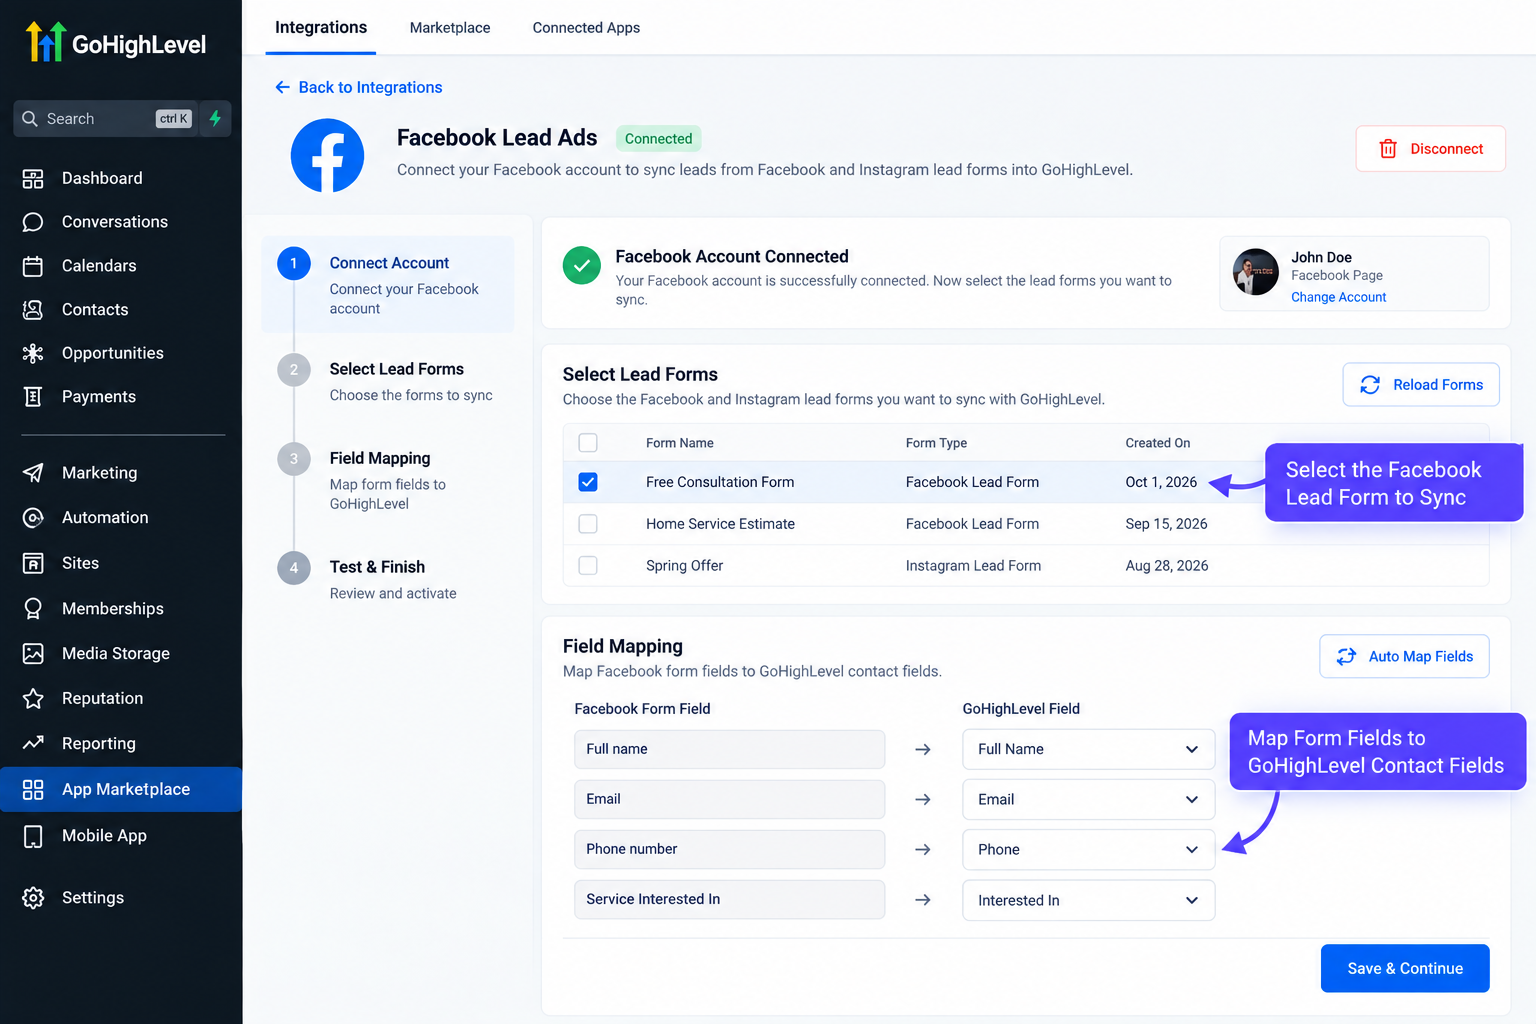Open Memberships via its badge icon

[x=33, y=609]
